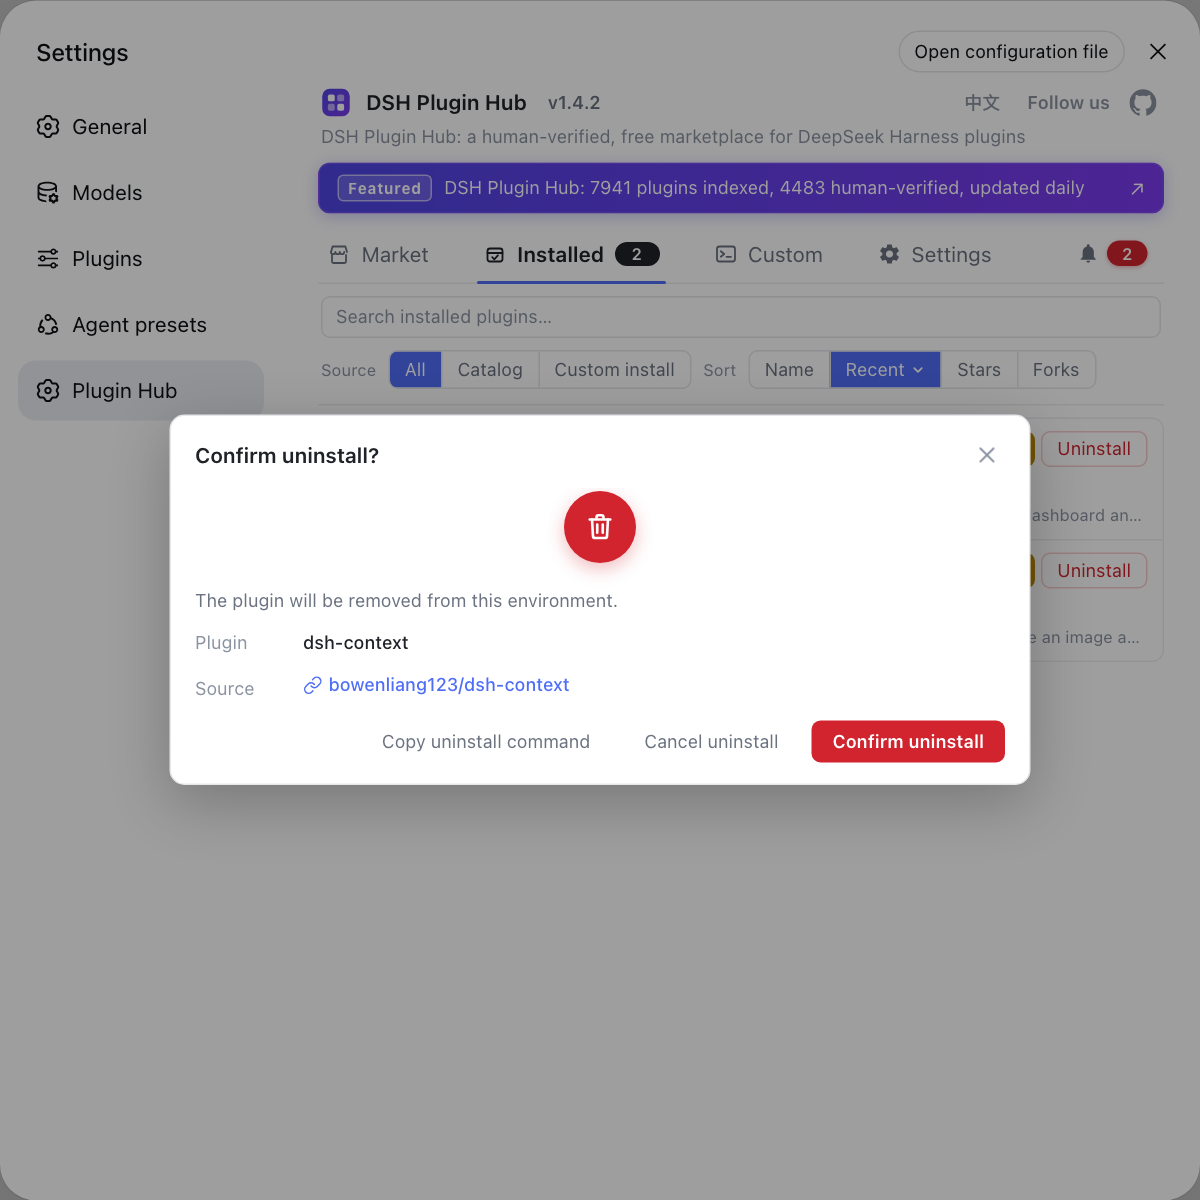The image size is (1200, 1200).
Task: Open featured banner arrow link
Action: (1137, 189)
